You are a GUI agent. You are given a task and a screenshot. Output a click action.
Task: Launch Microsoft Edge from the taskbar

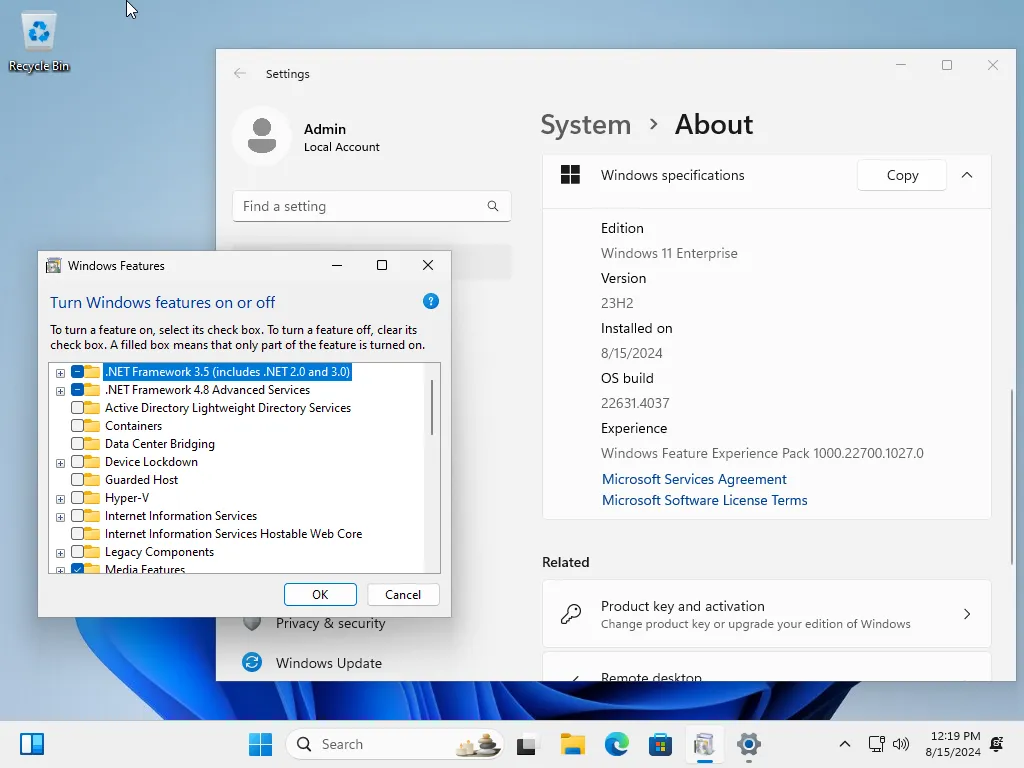point(616,744)
